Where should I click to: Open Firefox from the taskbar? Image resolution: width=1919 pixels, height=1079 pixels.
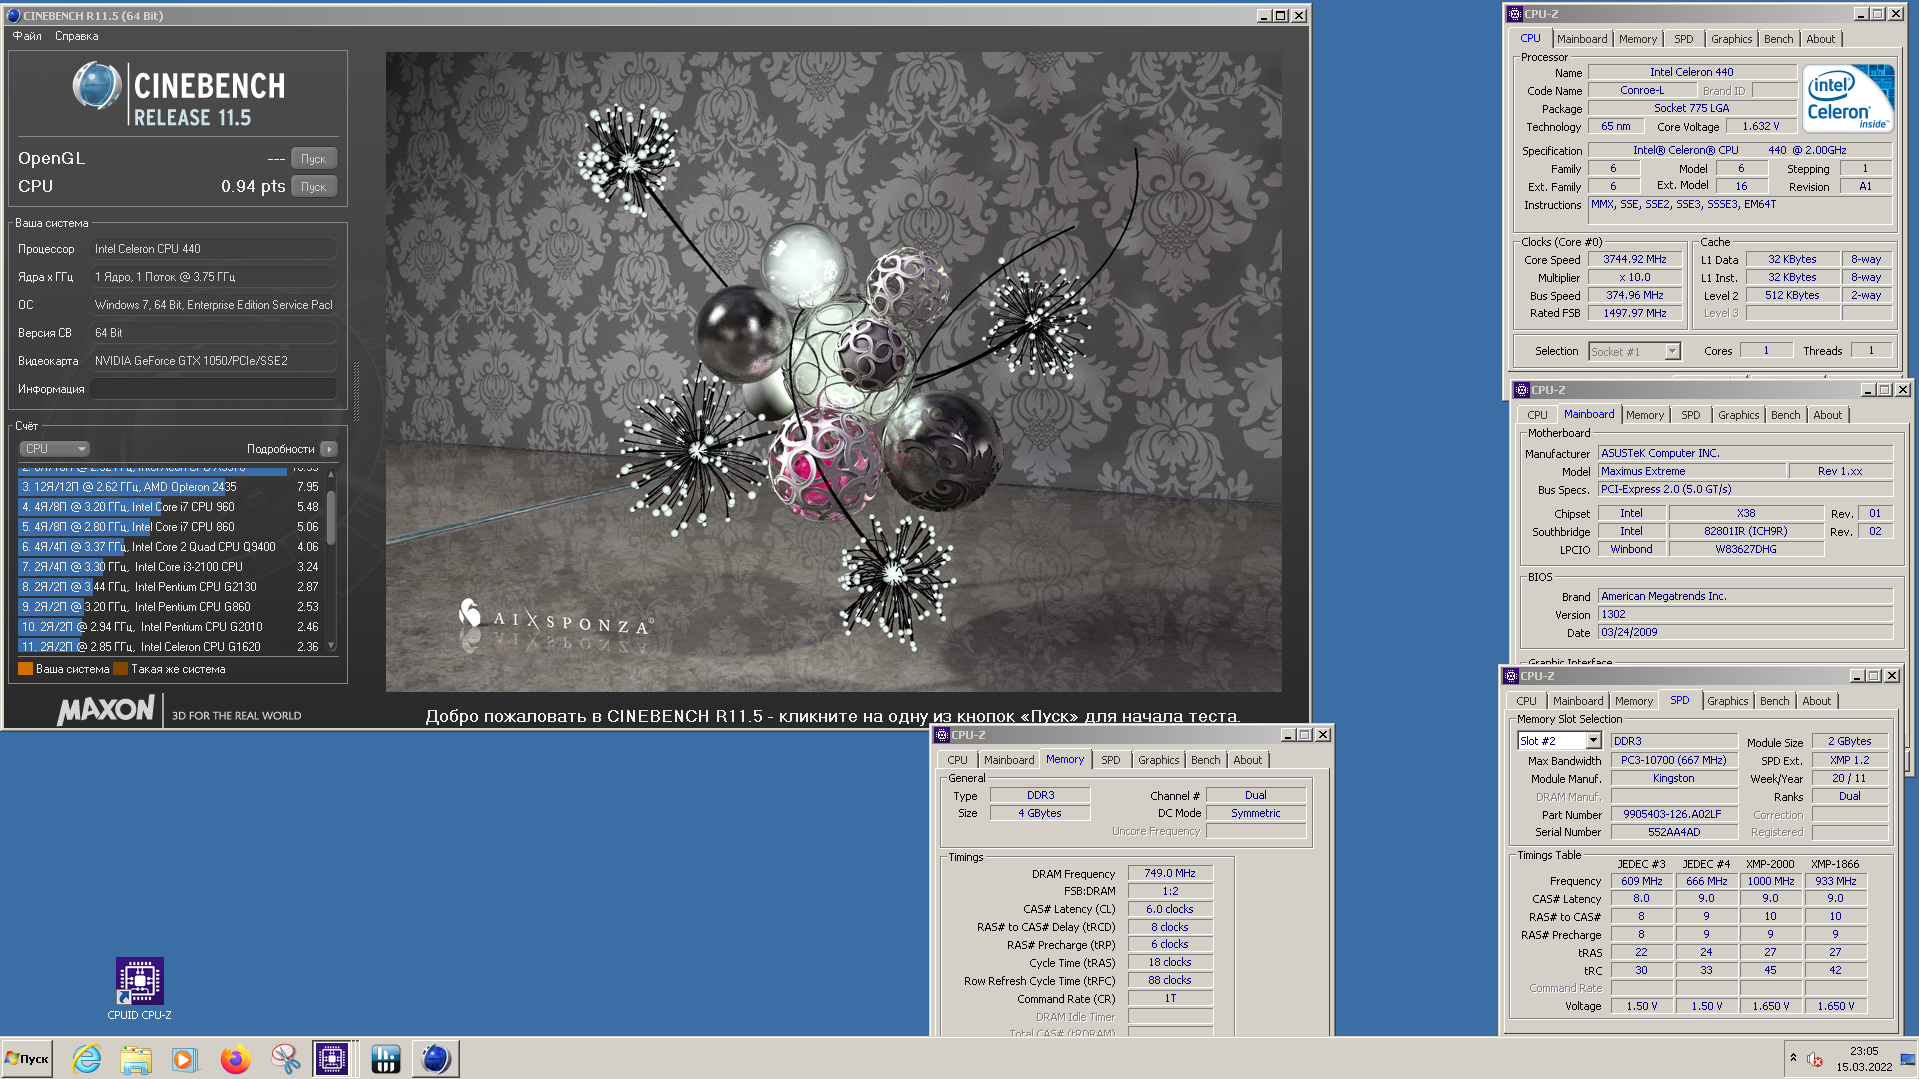235,1059
